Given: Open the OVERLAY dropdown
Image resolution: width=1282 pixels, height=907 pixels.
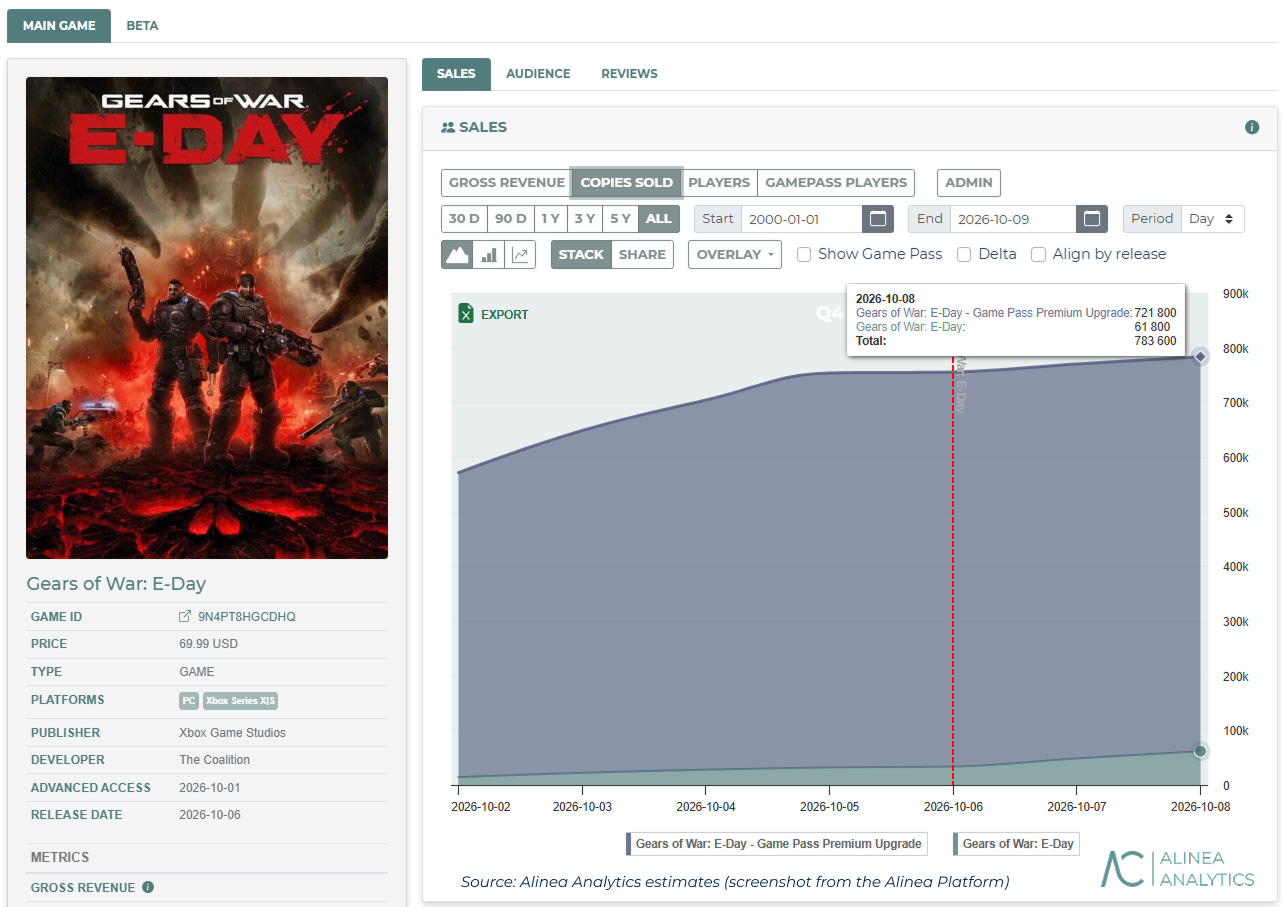Looking at the screenshot, I should coord(734,255).
